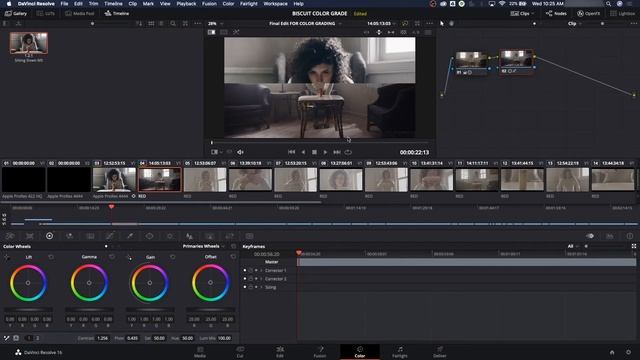Image resolution: width=640 pixels, height=360 pixels.
Task: Open the Workspace menu
Action: (x=275, y=4)
